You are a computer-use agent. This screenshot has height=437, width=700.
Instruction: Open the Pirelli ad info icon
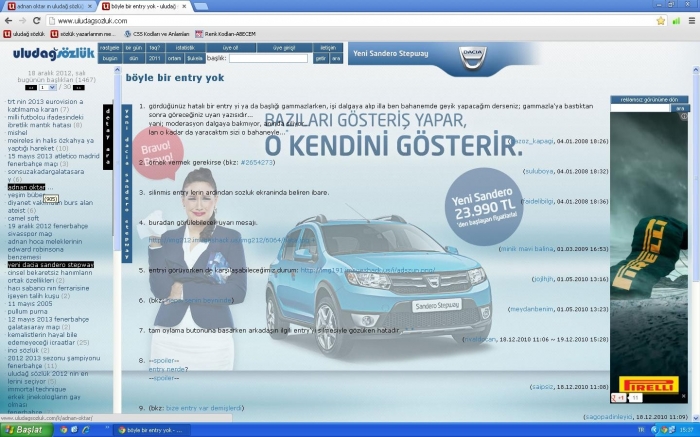[x=684, y=116]
